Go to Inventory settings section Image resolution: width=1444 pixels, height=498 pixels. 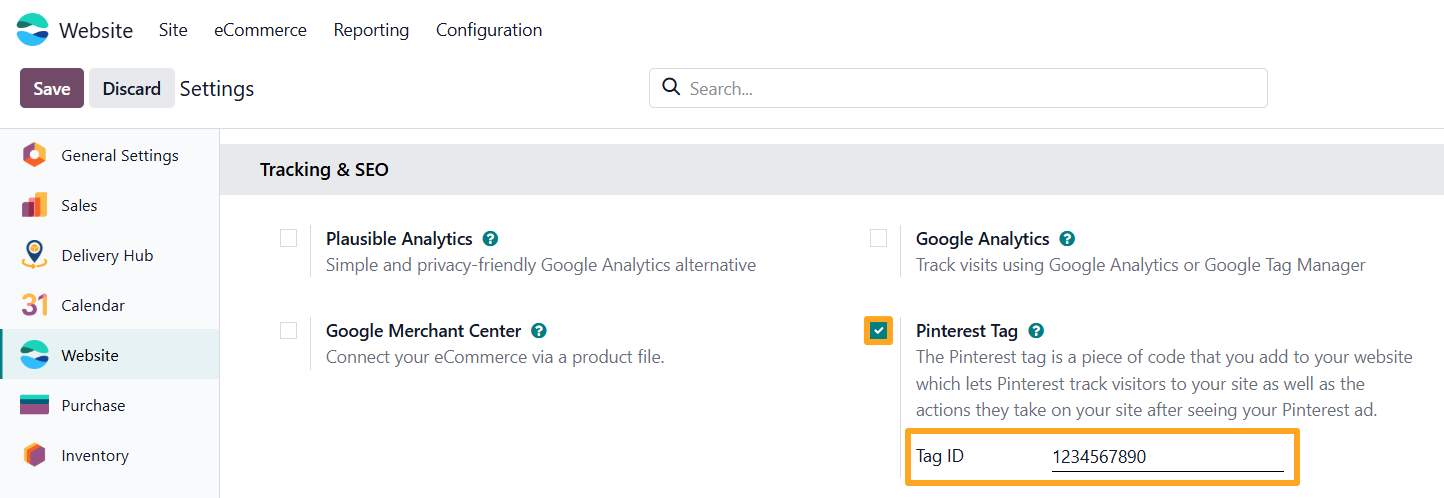110,455
